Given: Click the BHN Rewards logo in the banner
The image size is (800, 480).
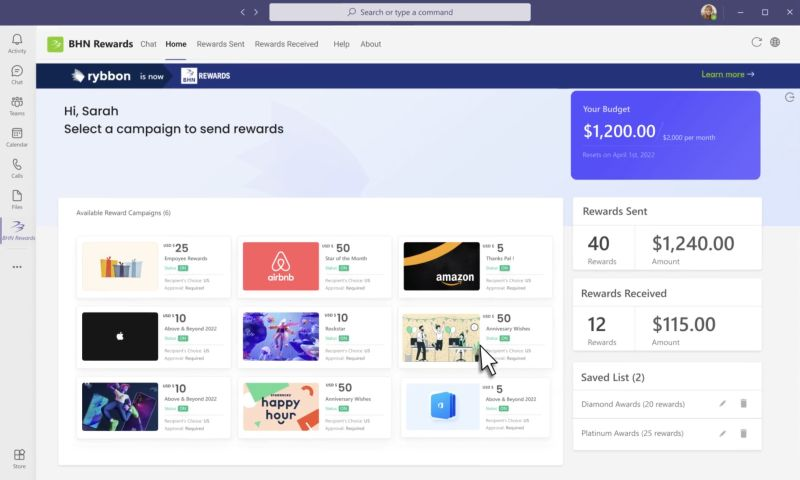Looking at the screenshot, I should (x=206, y=75).
